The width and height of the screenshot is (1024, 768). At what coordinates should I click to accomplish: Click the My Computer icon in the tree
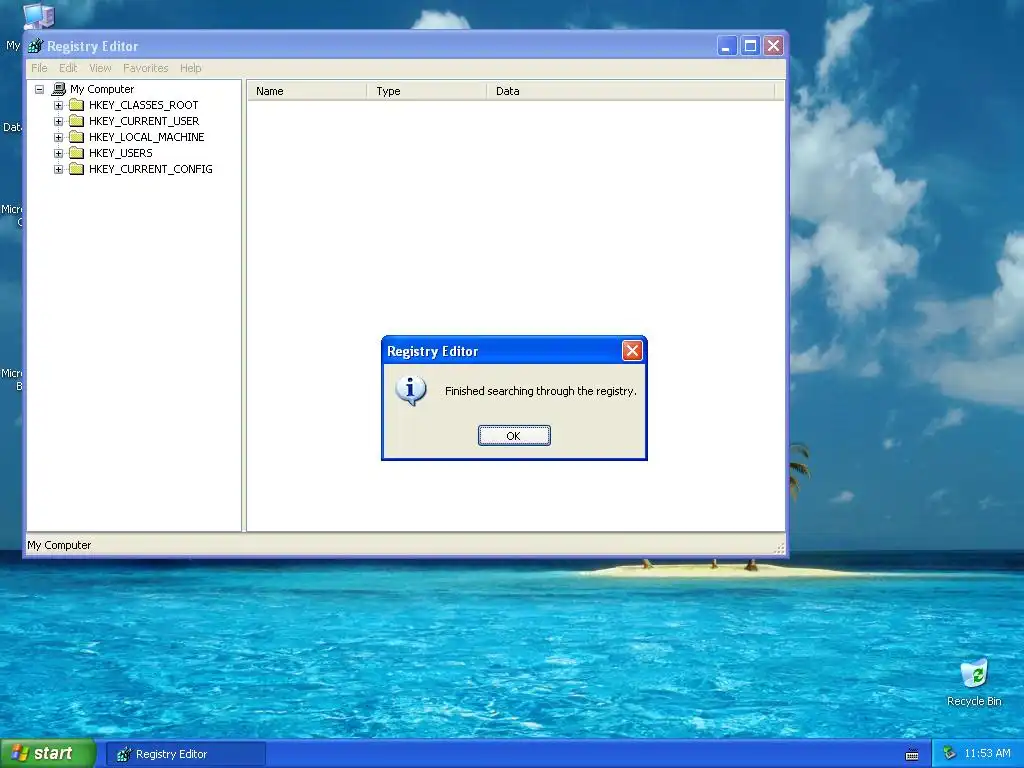(x=59, y=89)
